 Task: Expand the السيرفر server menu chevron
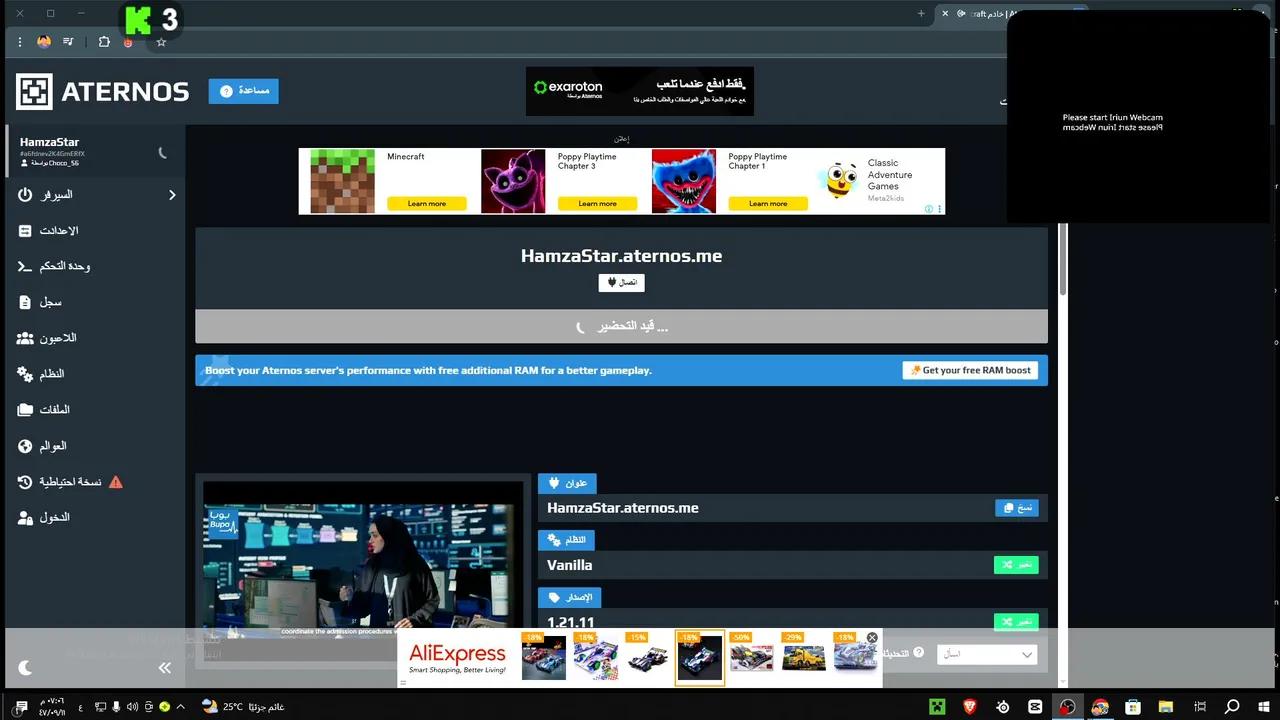[172, 195]
